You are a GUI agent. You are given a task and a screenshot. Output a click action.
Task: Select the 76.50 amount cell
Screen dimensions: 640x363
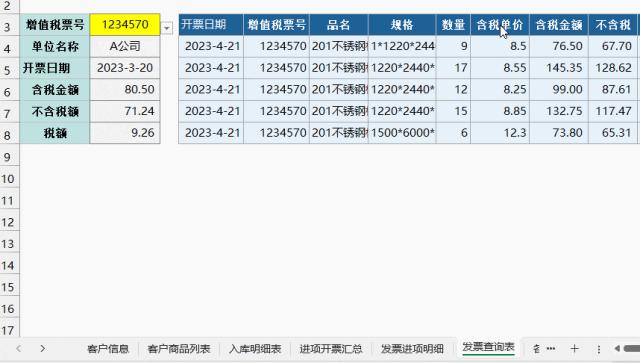(x=559, y=46)
